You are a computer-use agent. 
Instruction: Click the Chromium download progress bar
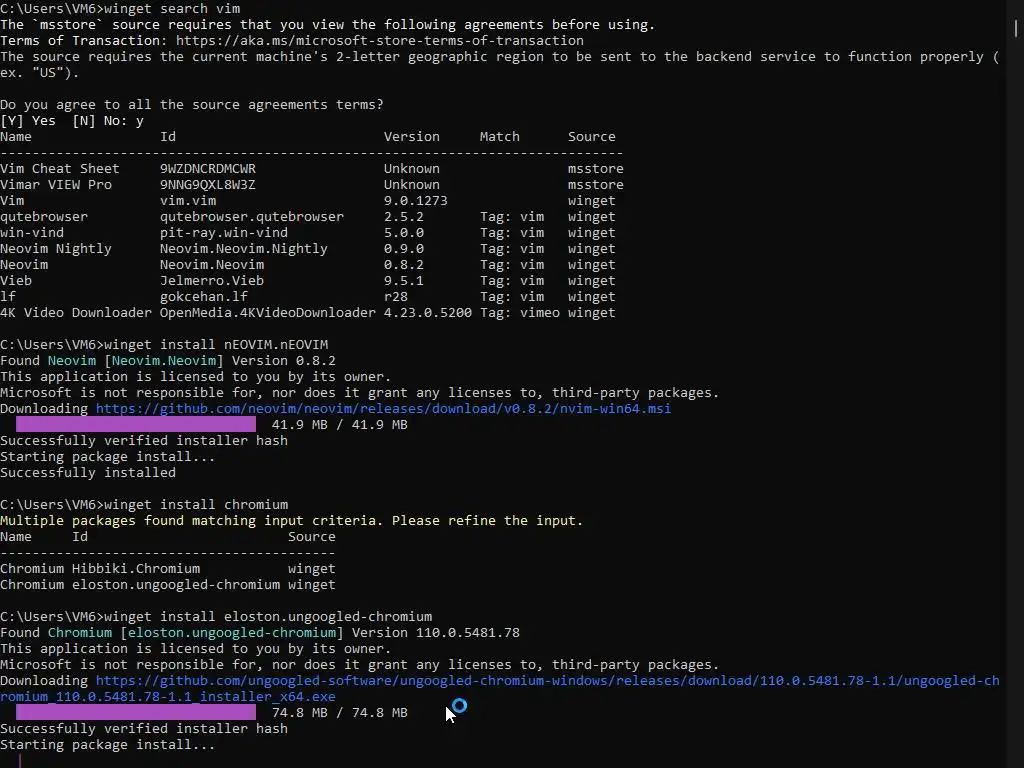(x=136, y=712)
